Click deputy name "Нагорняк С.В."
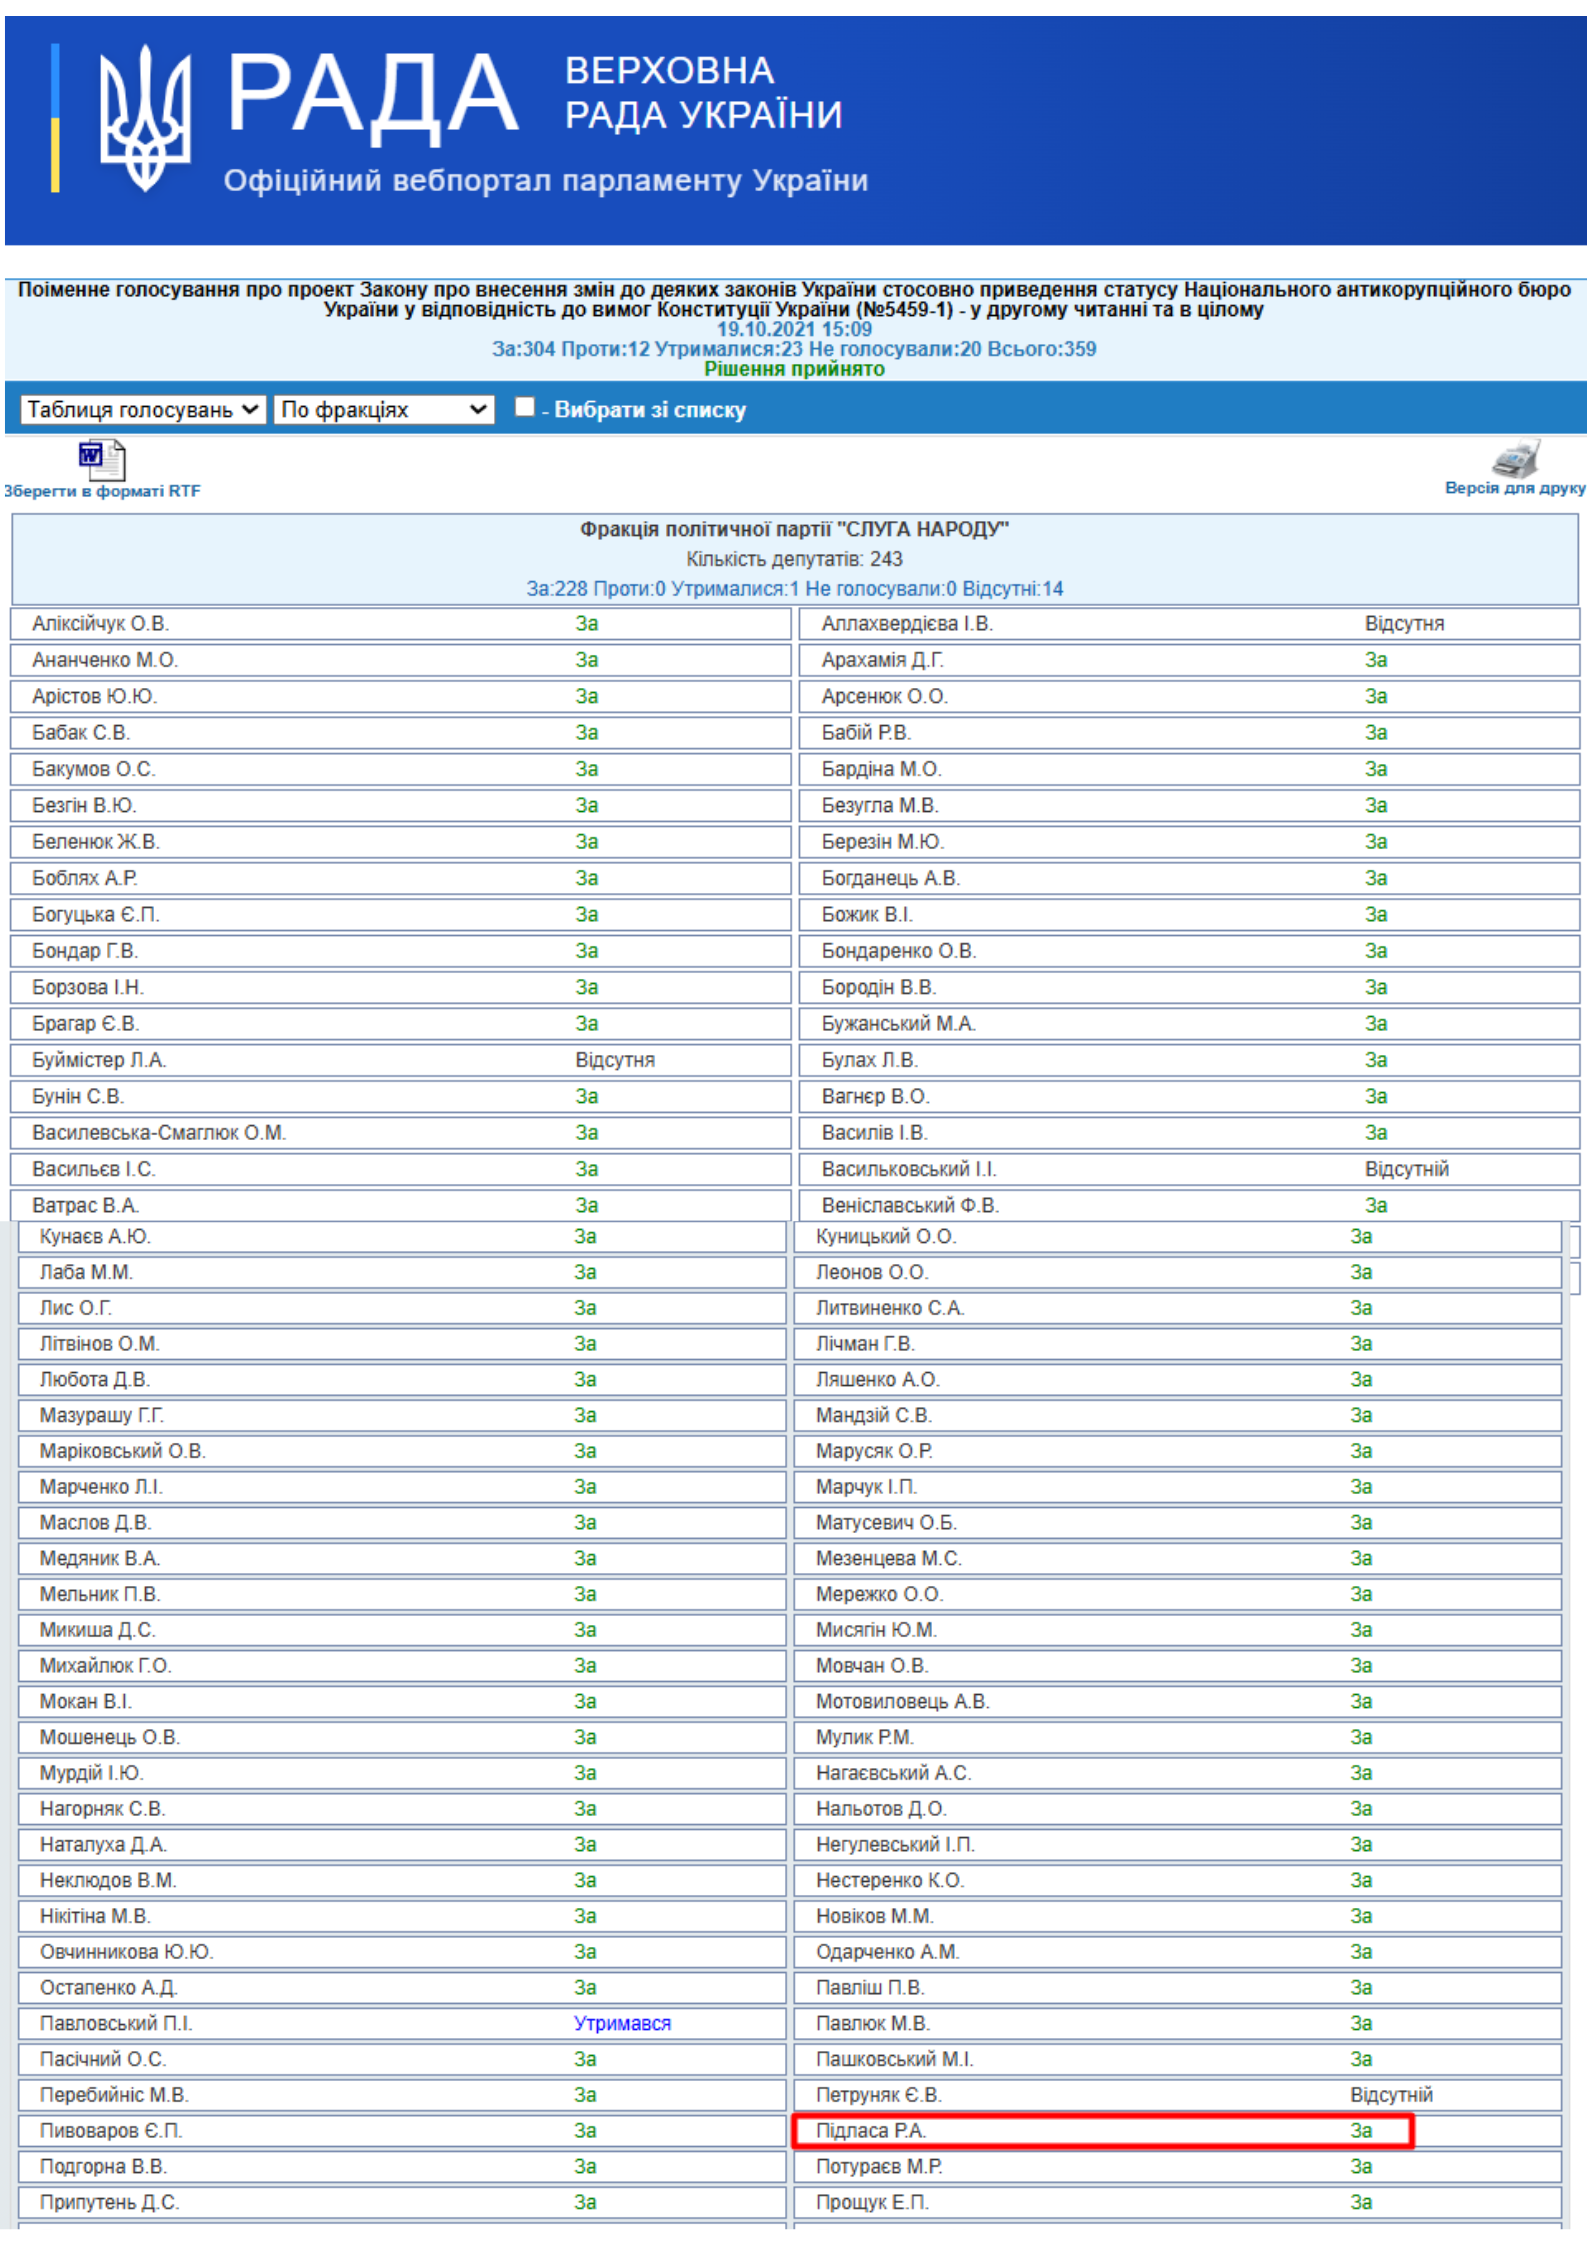1587x2245 pixels. pos(102,1809)
